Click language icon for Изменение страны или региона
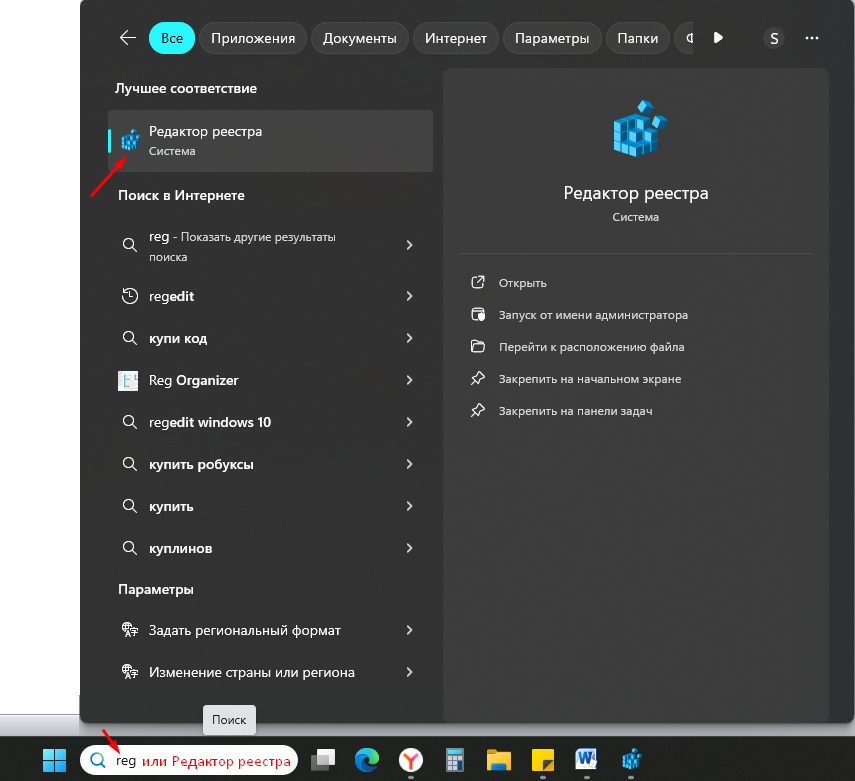This screenshot has width=855, height=781. click(x=130, y=672)
